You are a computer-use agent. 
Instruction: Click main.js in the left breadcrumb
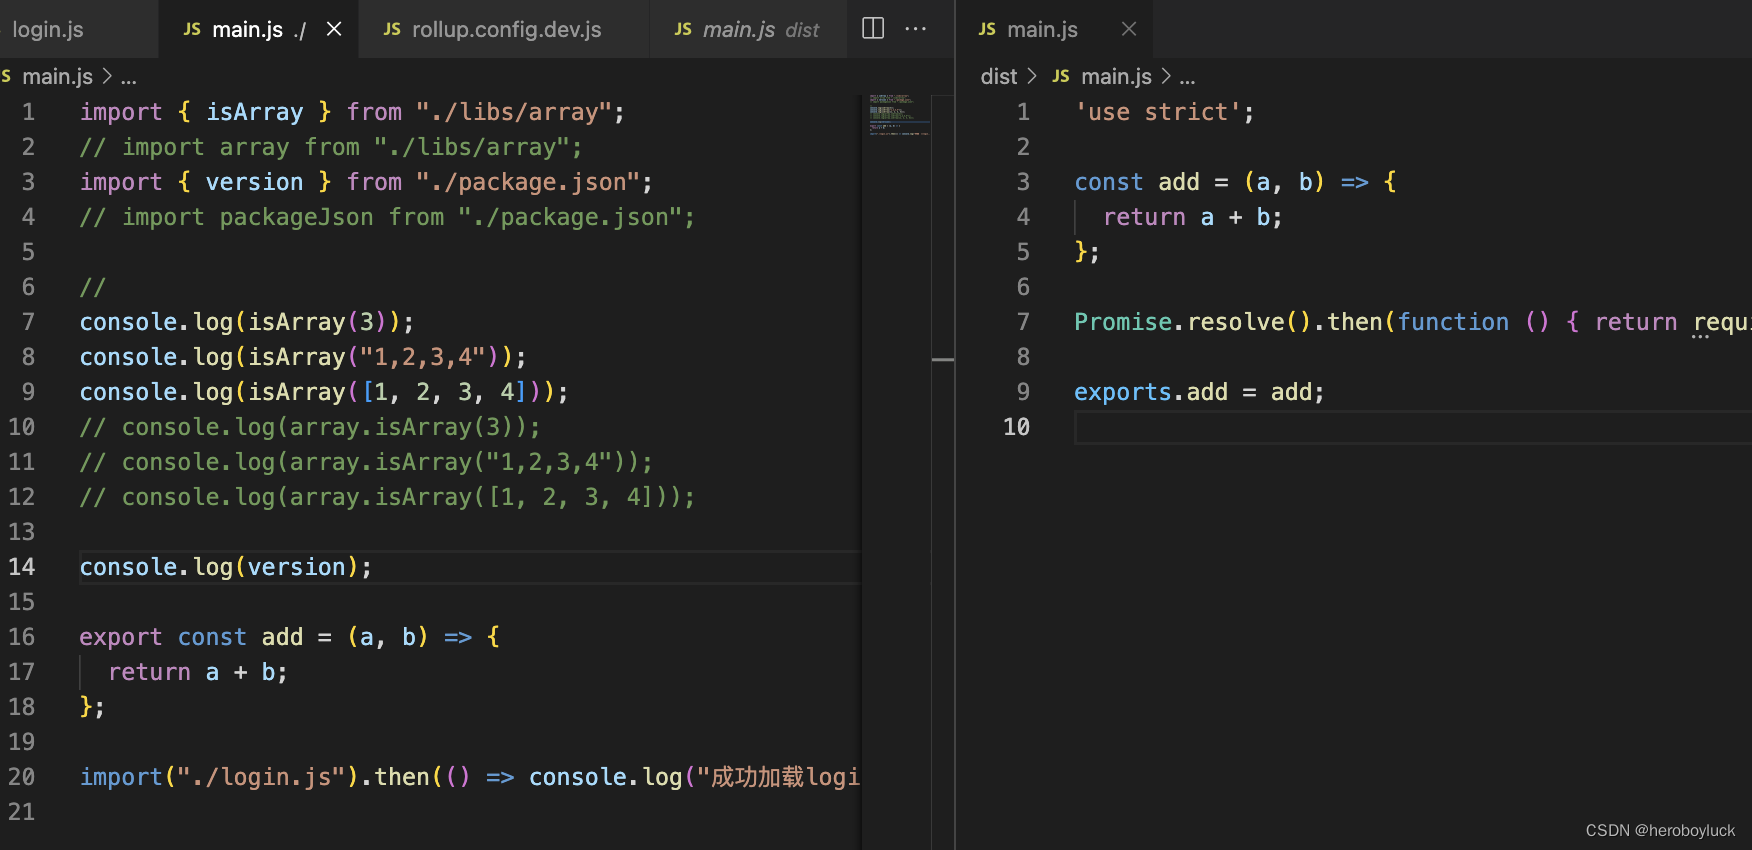coord(57,76)
